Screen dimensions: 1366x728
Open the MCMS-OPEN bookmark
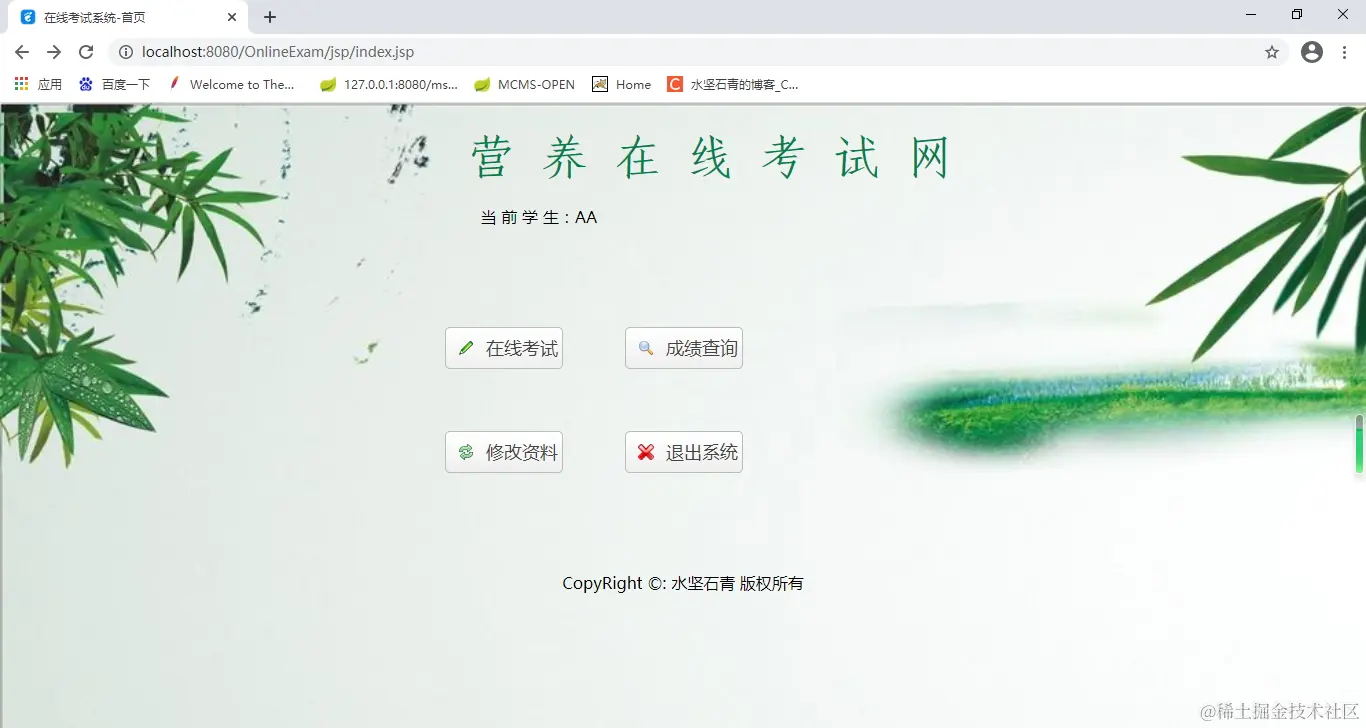point(524,84)
